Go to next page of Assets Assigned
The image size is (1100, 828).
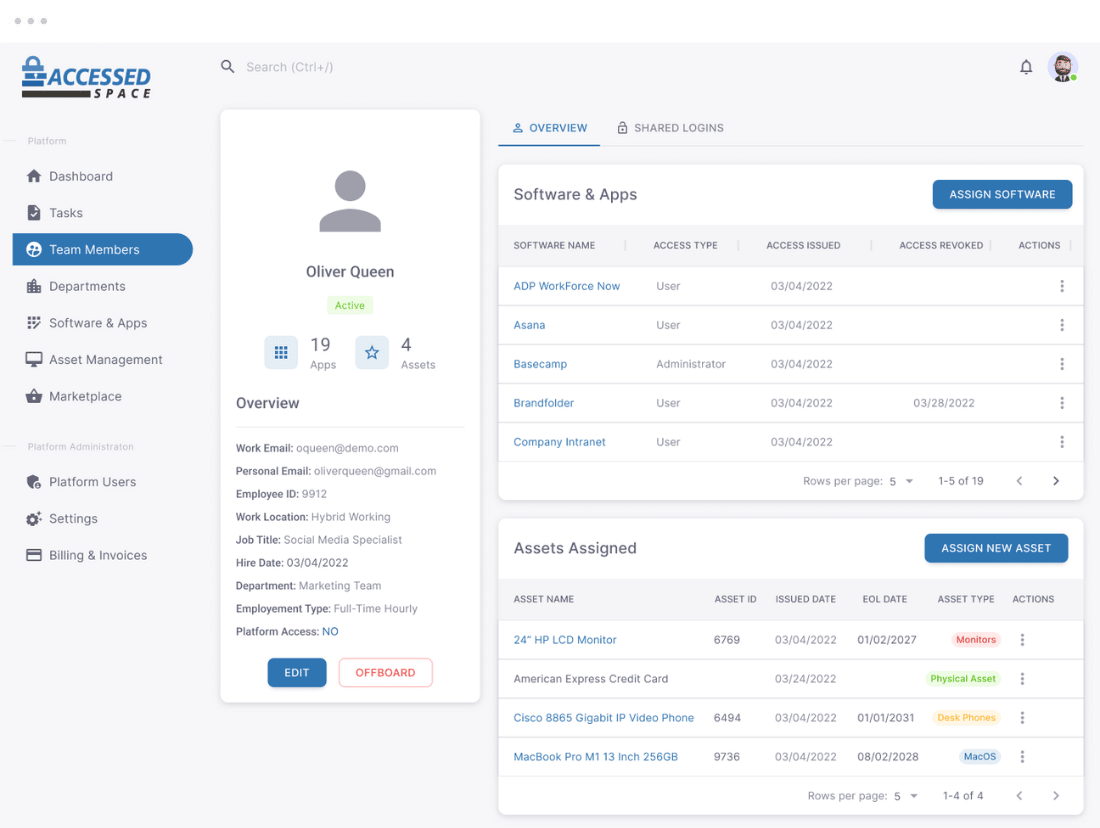pos(1056,796)
